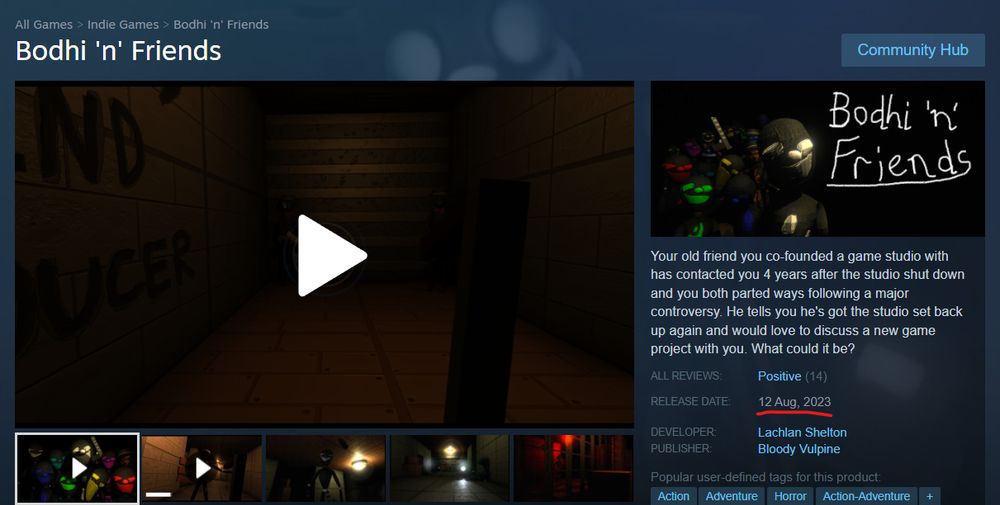This screenshot has height=505, width=1000.
Task: Click the ALL REVIEWS label
Action: click(686, 376)
